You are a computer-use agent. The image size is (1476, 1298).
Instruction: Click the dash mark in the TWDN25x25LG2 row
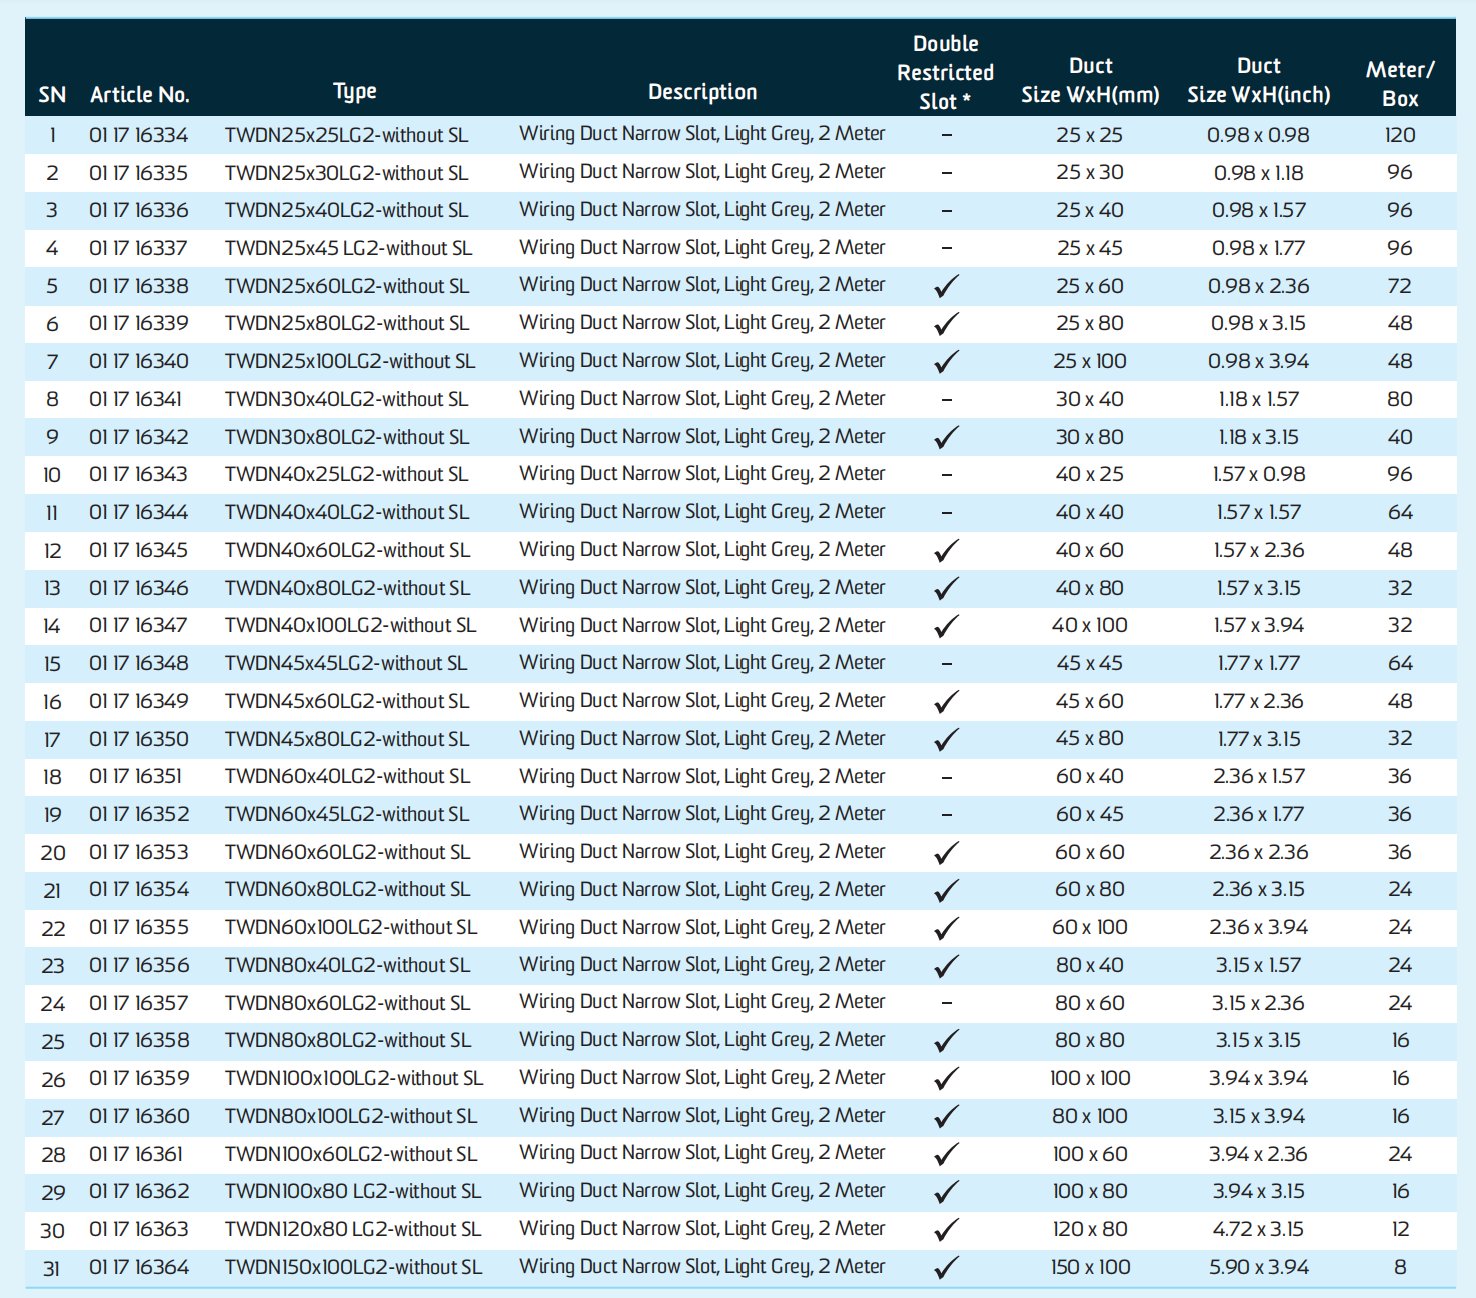coord(946,135)
